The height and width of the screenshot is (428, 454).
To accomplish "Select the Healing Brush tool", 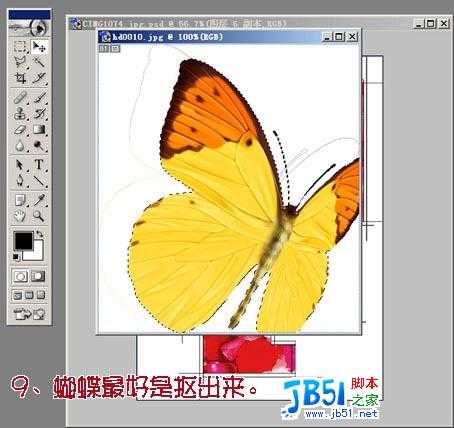I will [x=20, y=98].
